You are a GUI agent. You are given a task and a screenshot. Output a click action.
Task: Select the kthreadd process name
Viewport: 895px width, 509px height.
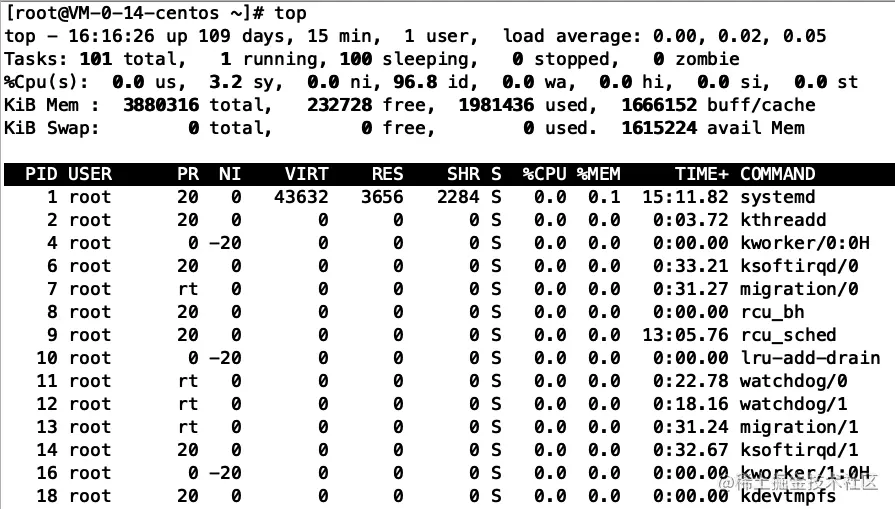pyautogui.click(x=783, y=220)
